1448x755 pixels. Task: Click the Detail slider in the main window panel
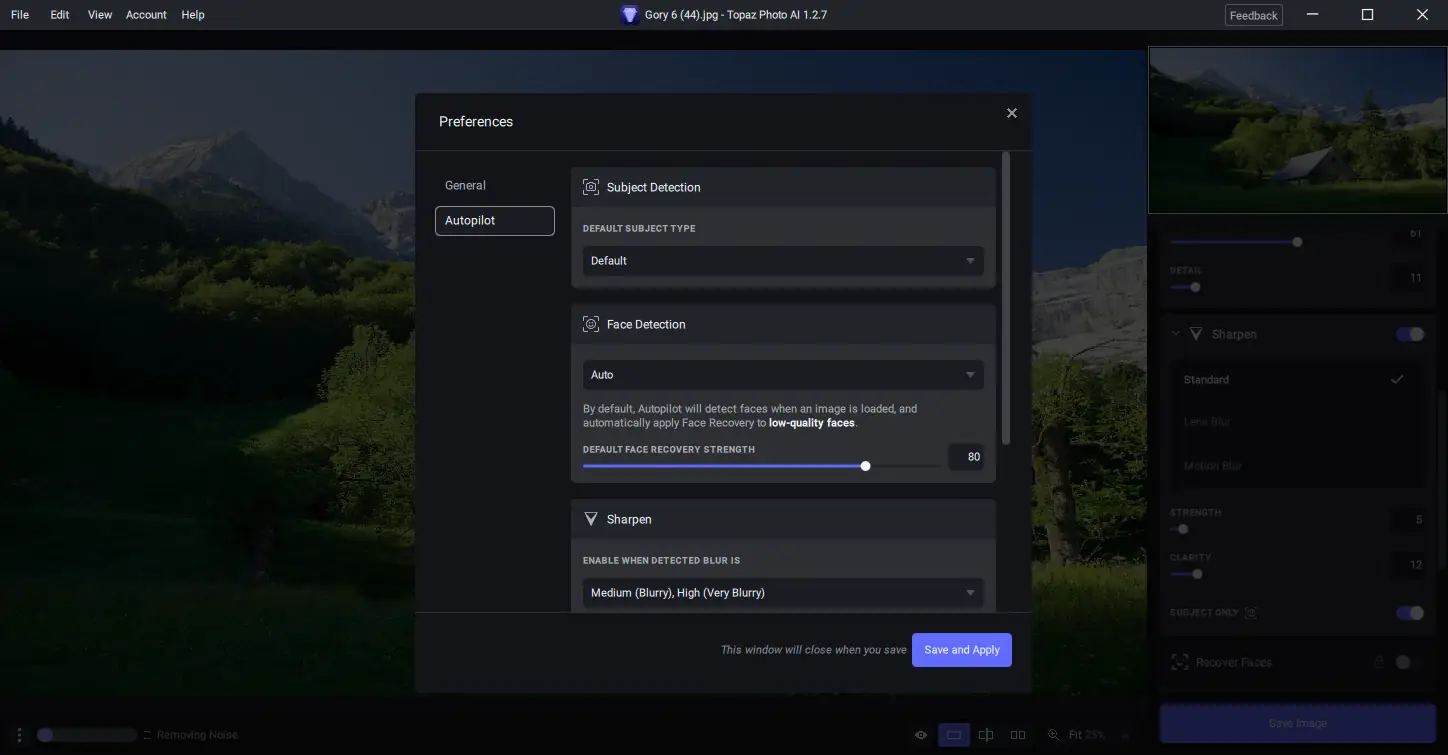point(1195,287)
